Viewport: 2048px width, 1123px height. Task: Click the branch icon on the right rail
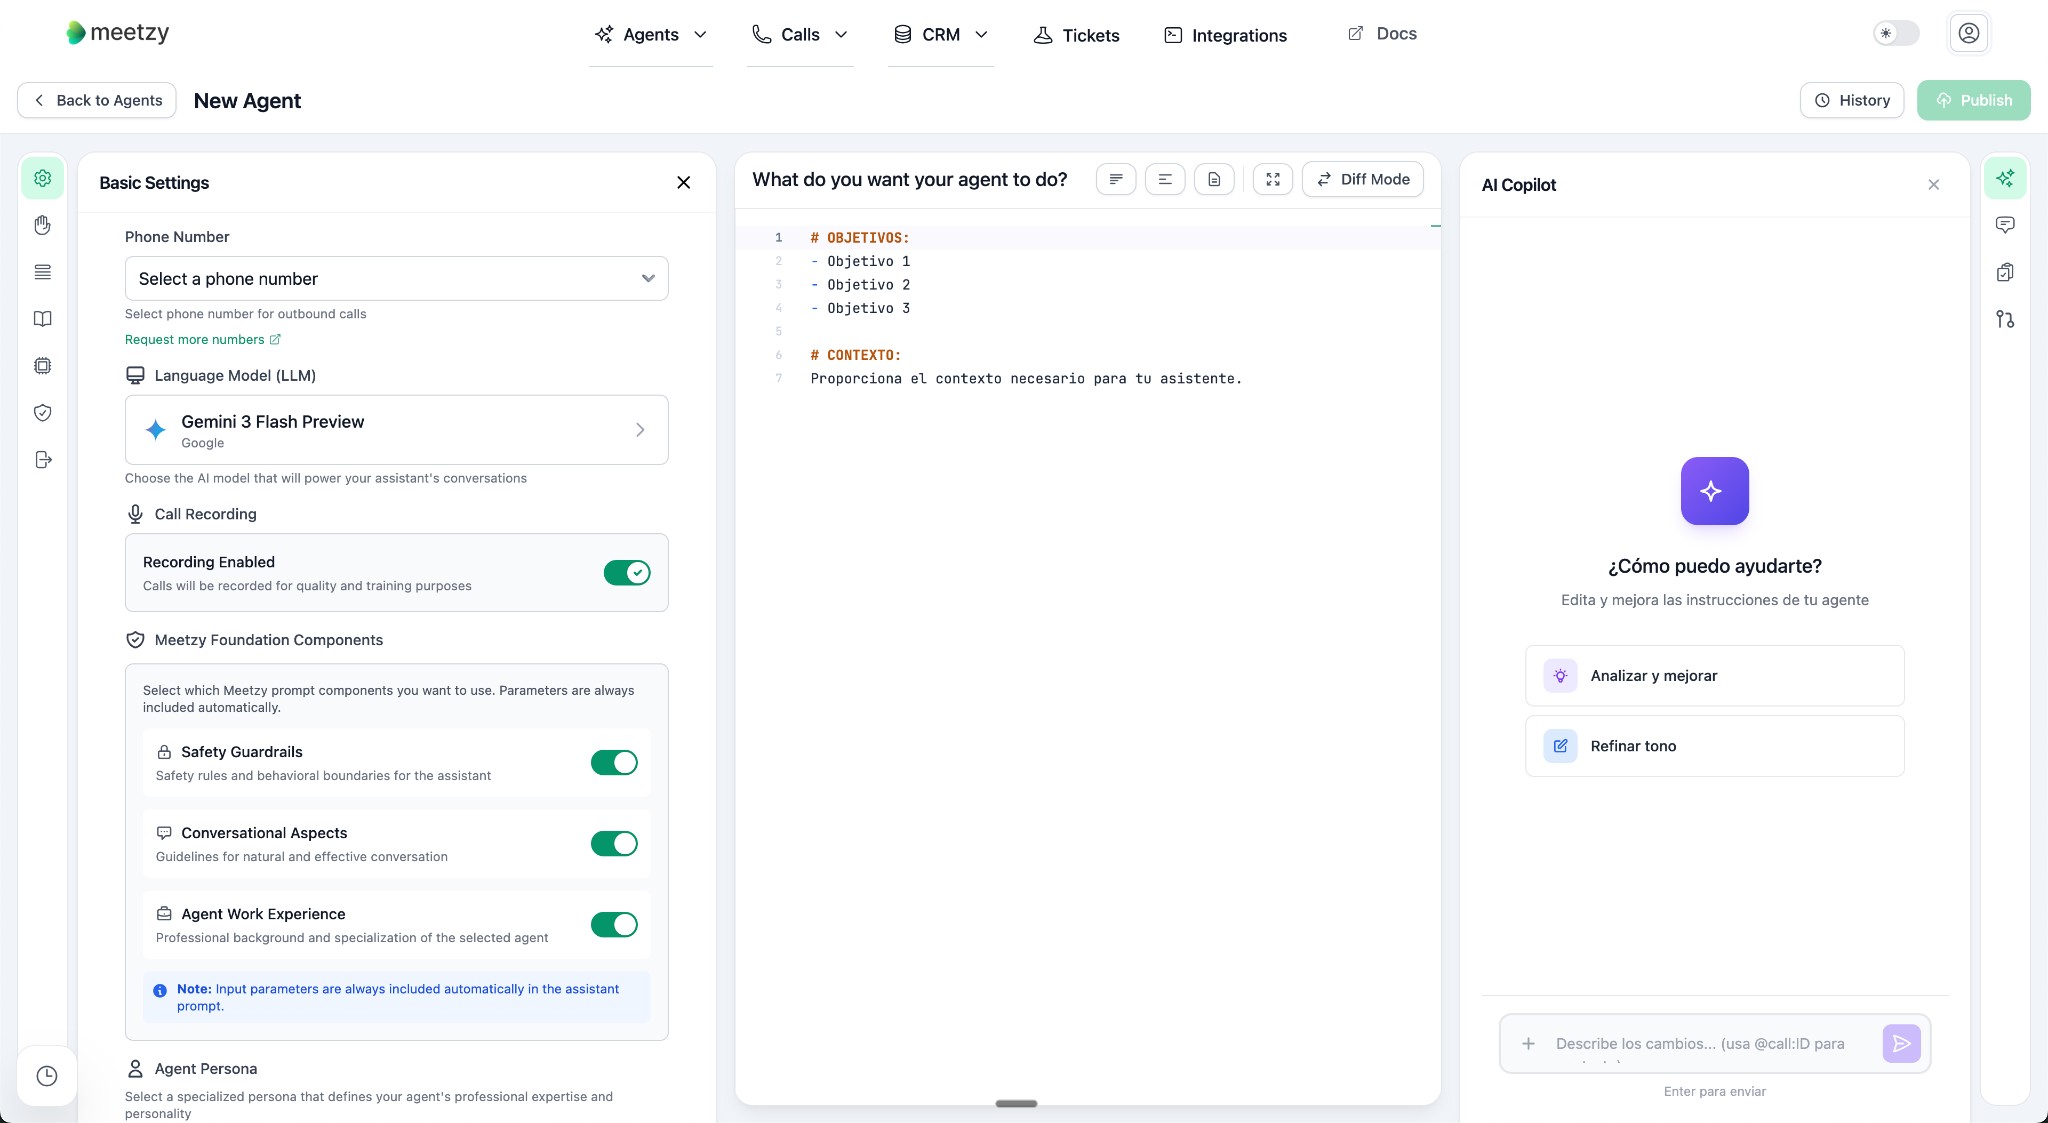(2005, 319)
